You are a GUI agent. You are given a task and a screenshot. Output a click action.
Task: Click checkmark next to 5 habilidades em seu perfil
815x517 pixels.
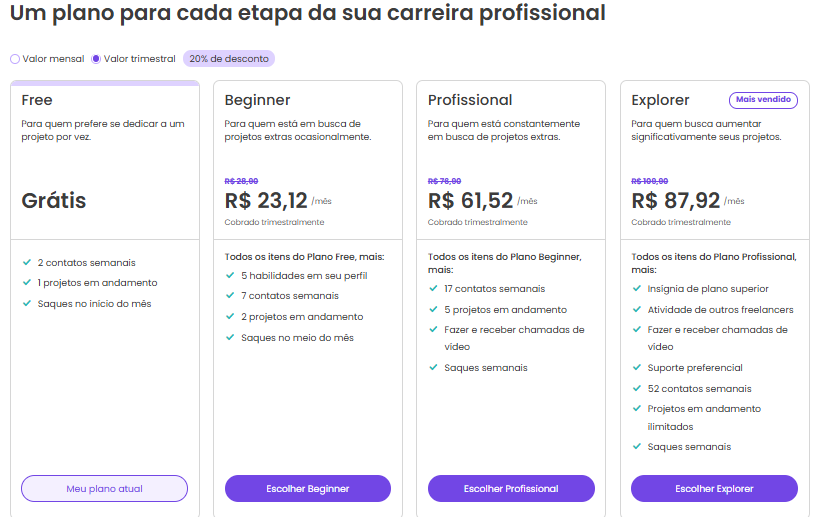tap(230, 275)
